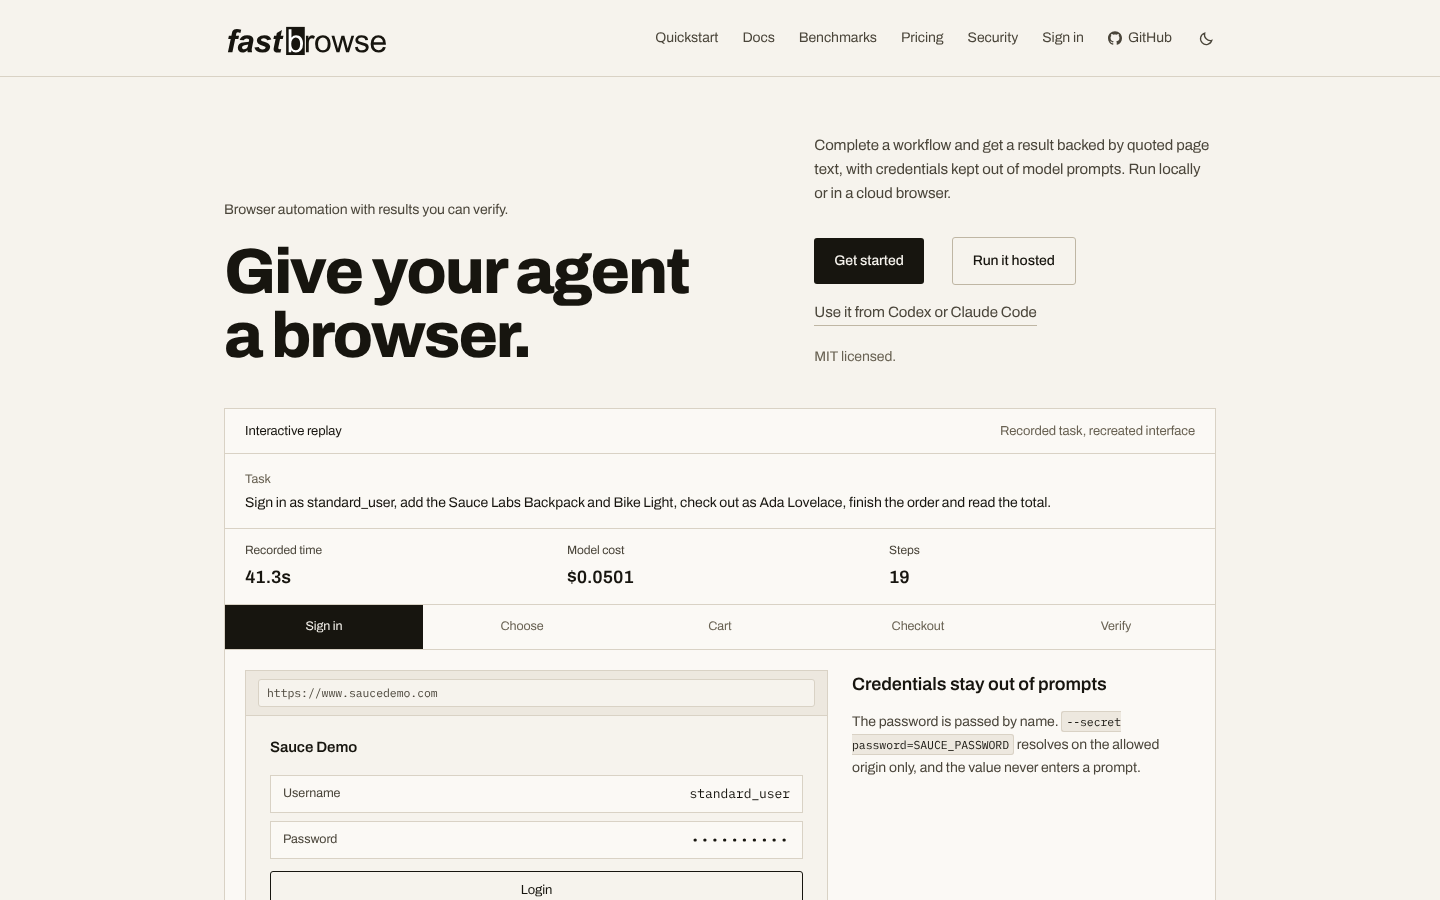Switch to the Verify step tab

pos(1116,627)
